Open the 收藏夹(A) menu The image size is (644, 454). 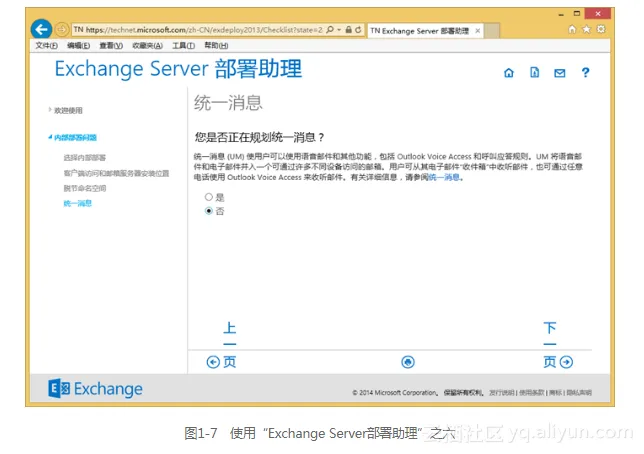click(x=149, y=46)
